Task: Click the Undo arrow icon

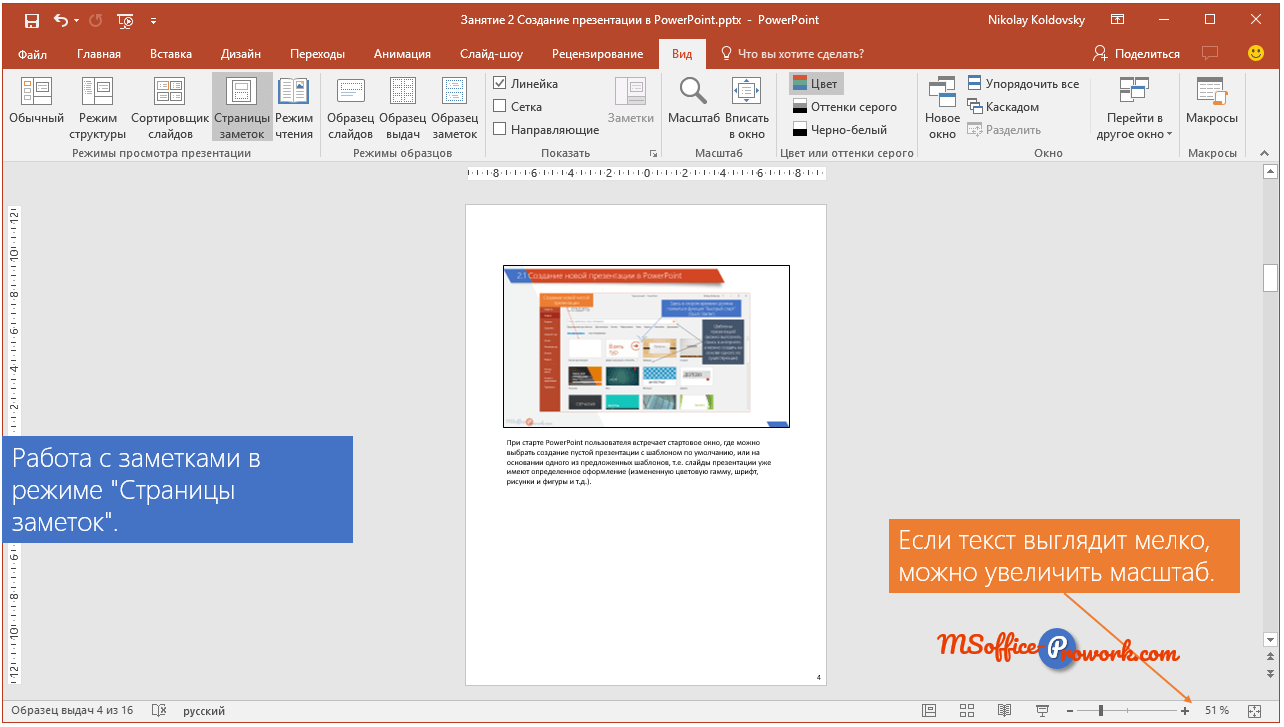Action: (x=61, y=20)
